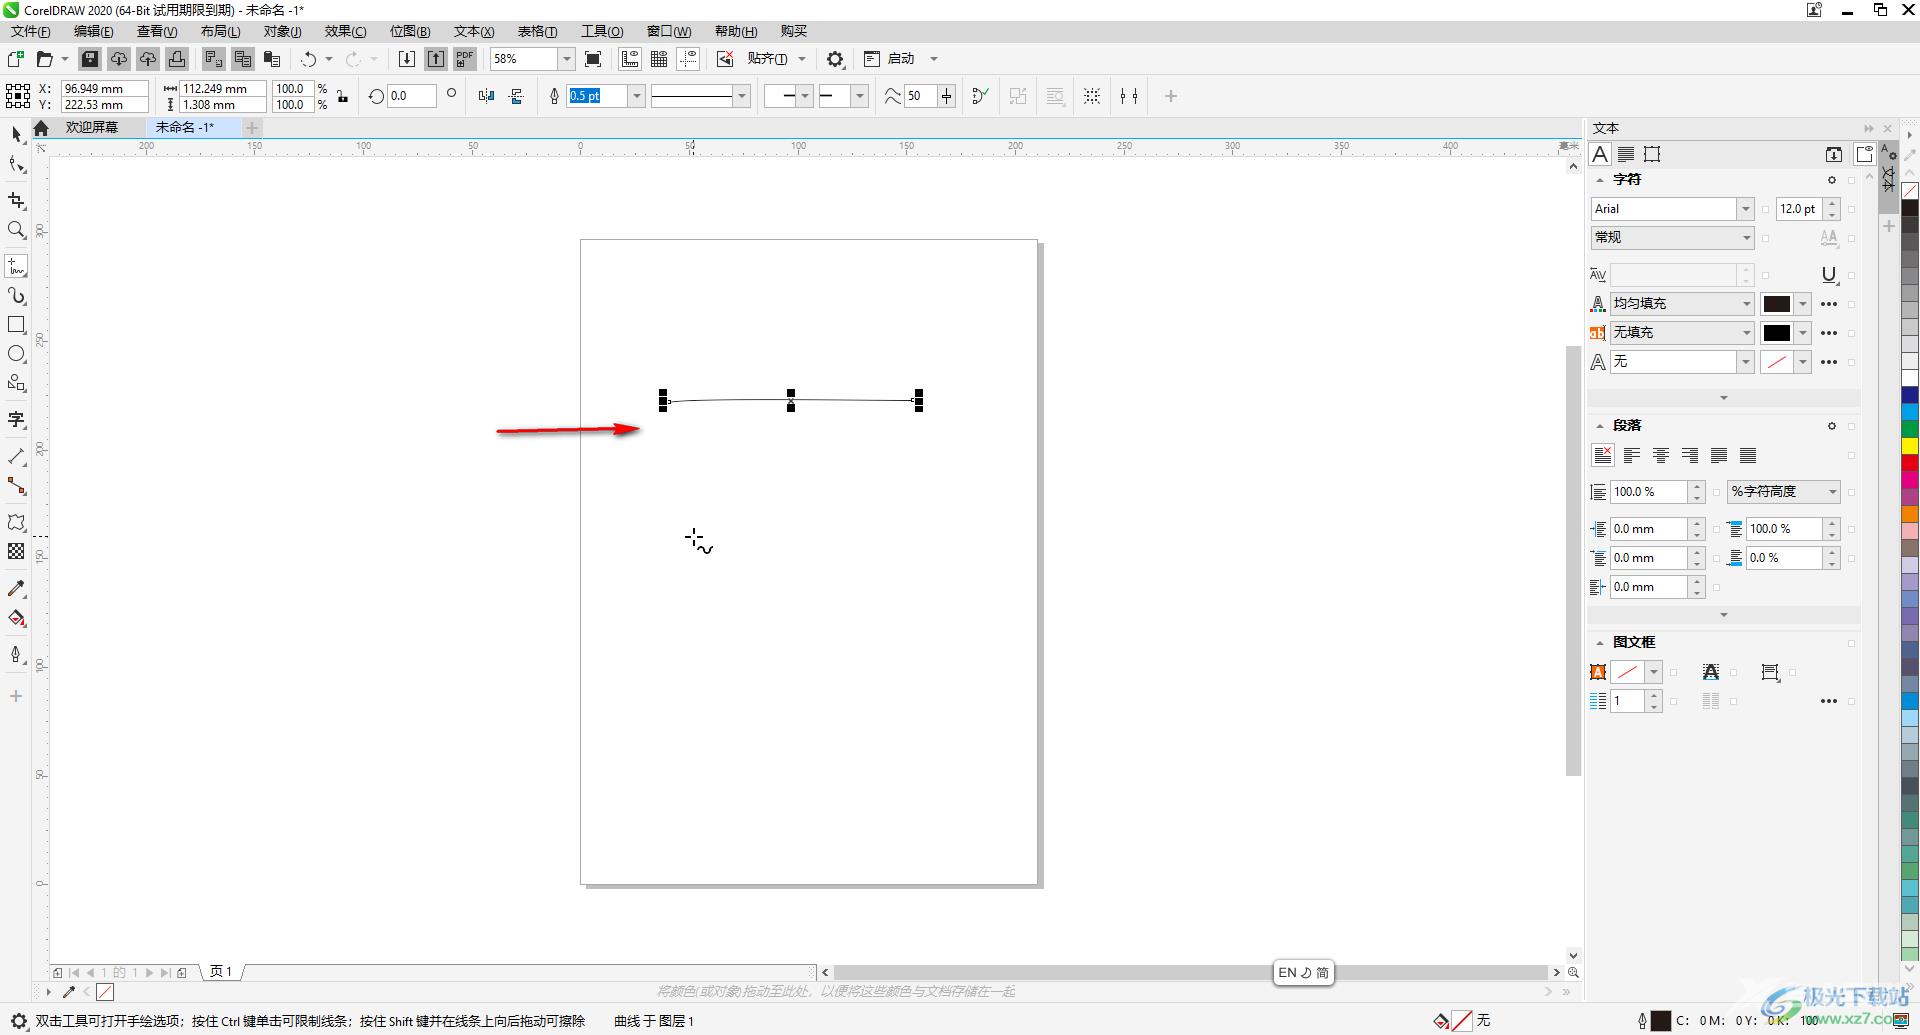The width and height of the screenshot is (1920, 1035).
Task: Click the text fill color swatch
Action: coord(1776,304)
